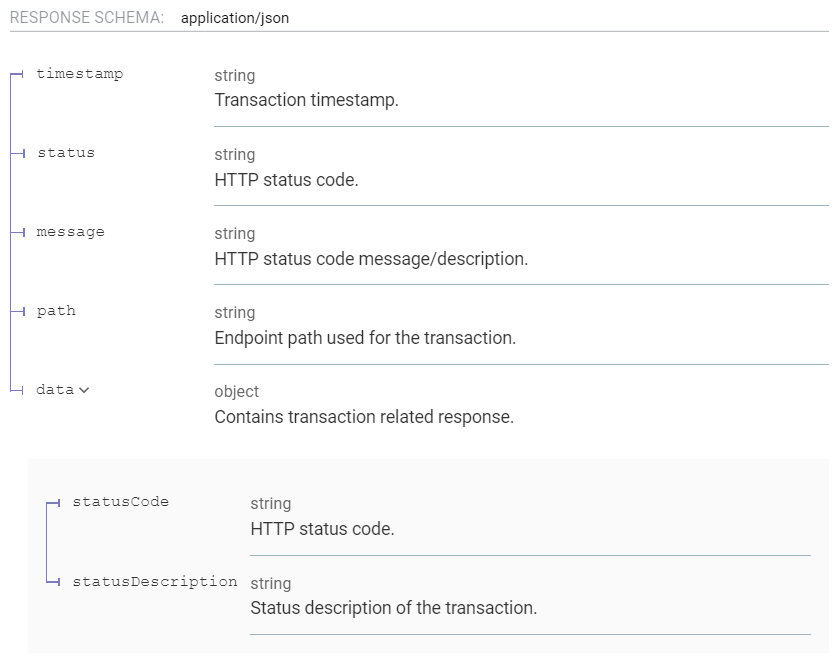Select the timestamp property name
This screenshot has height=658, width=837.
(78, 74)
